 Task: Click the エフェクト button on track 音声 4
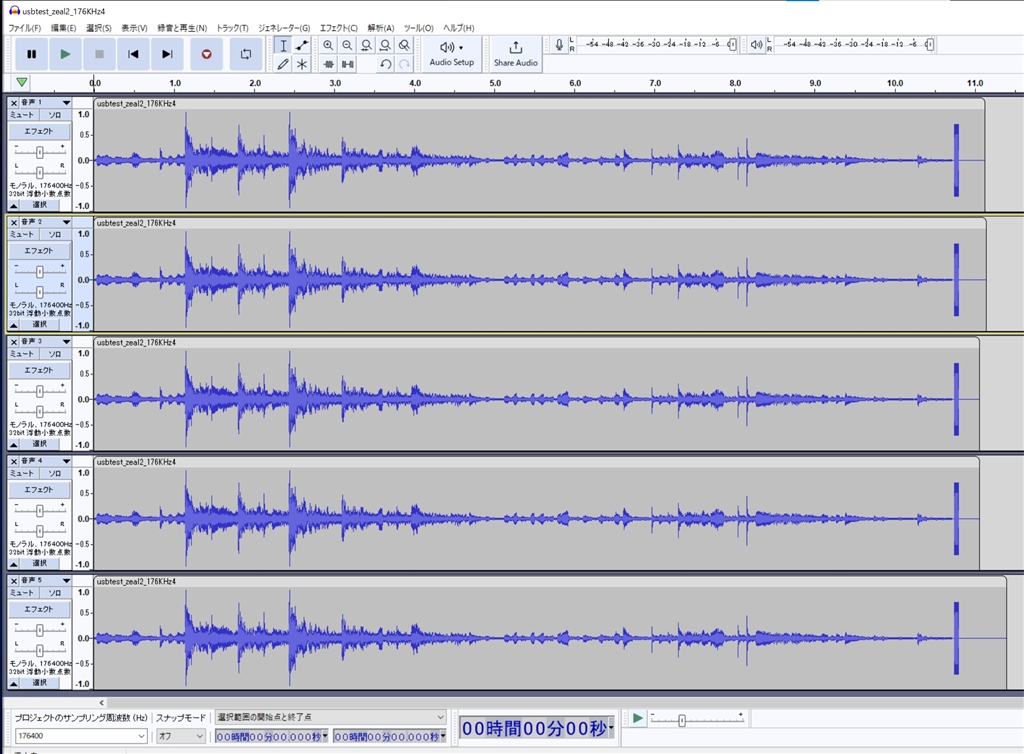[x=39, y=489]
